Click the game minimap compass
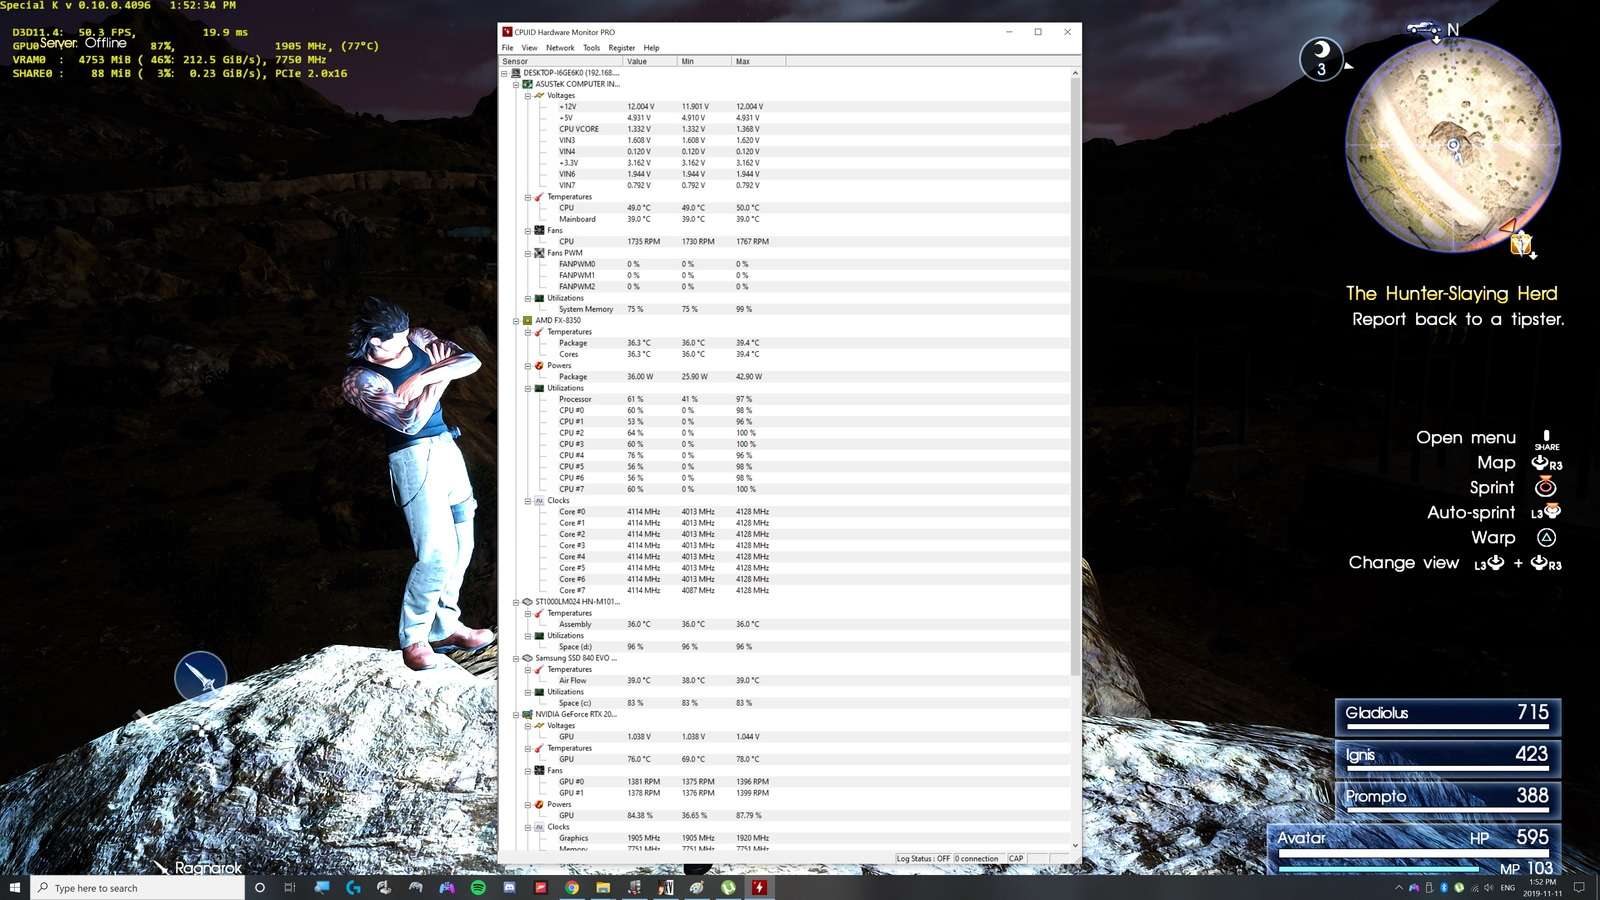The height and width of the screenshot is (900, 1600). pos(1453,144)
